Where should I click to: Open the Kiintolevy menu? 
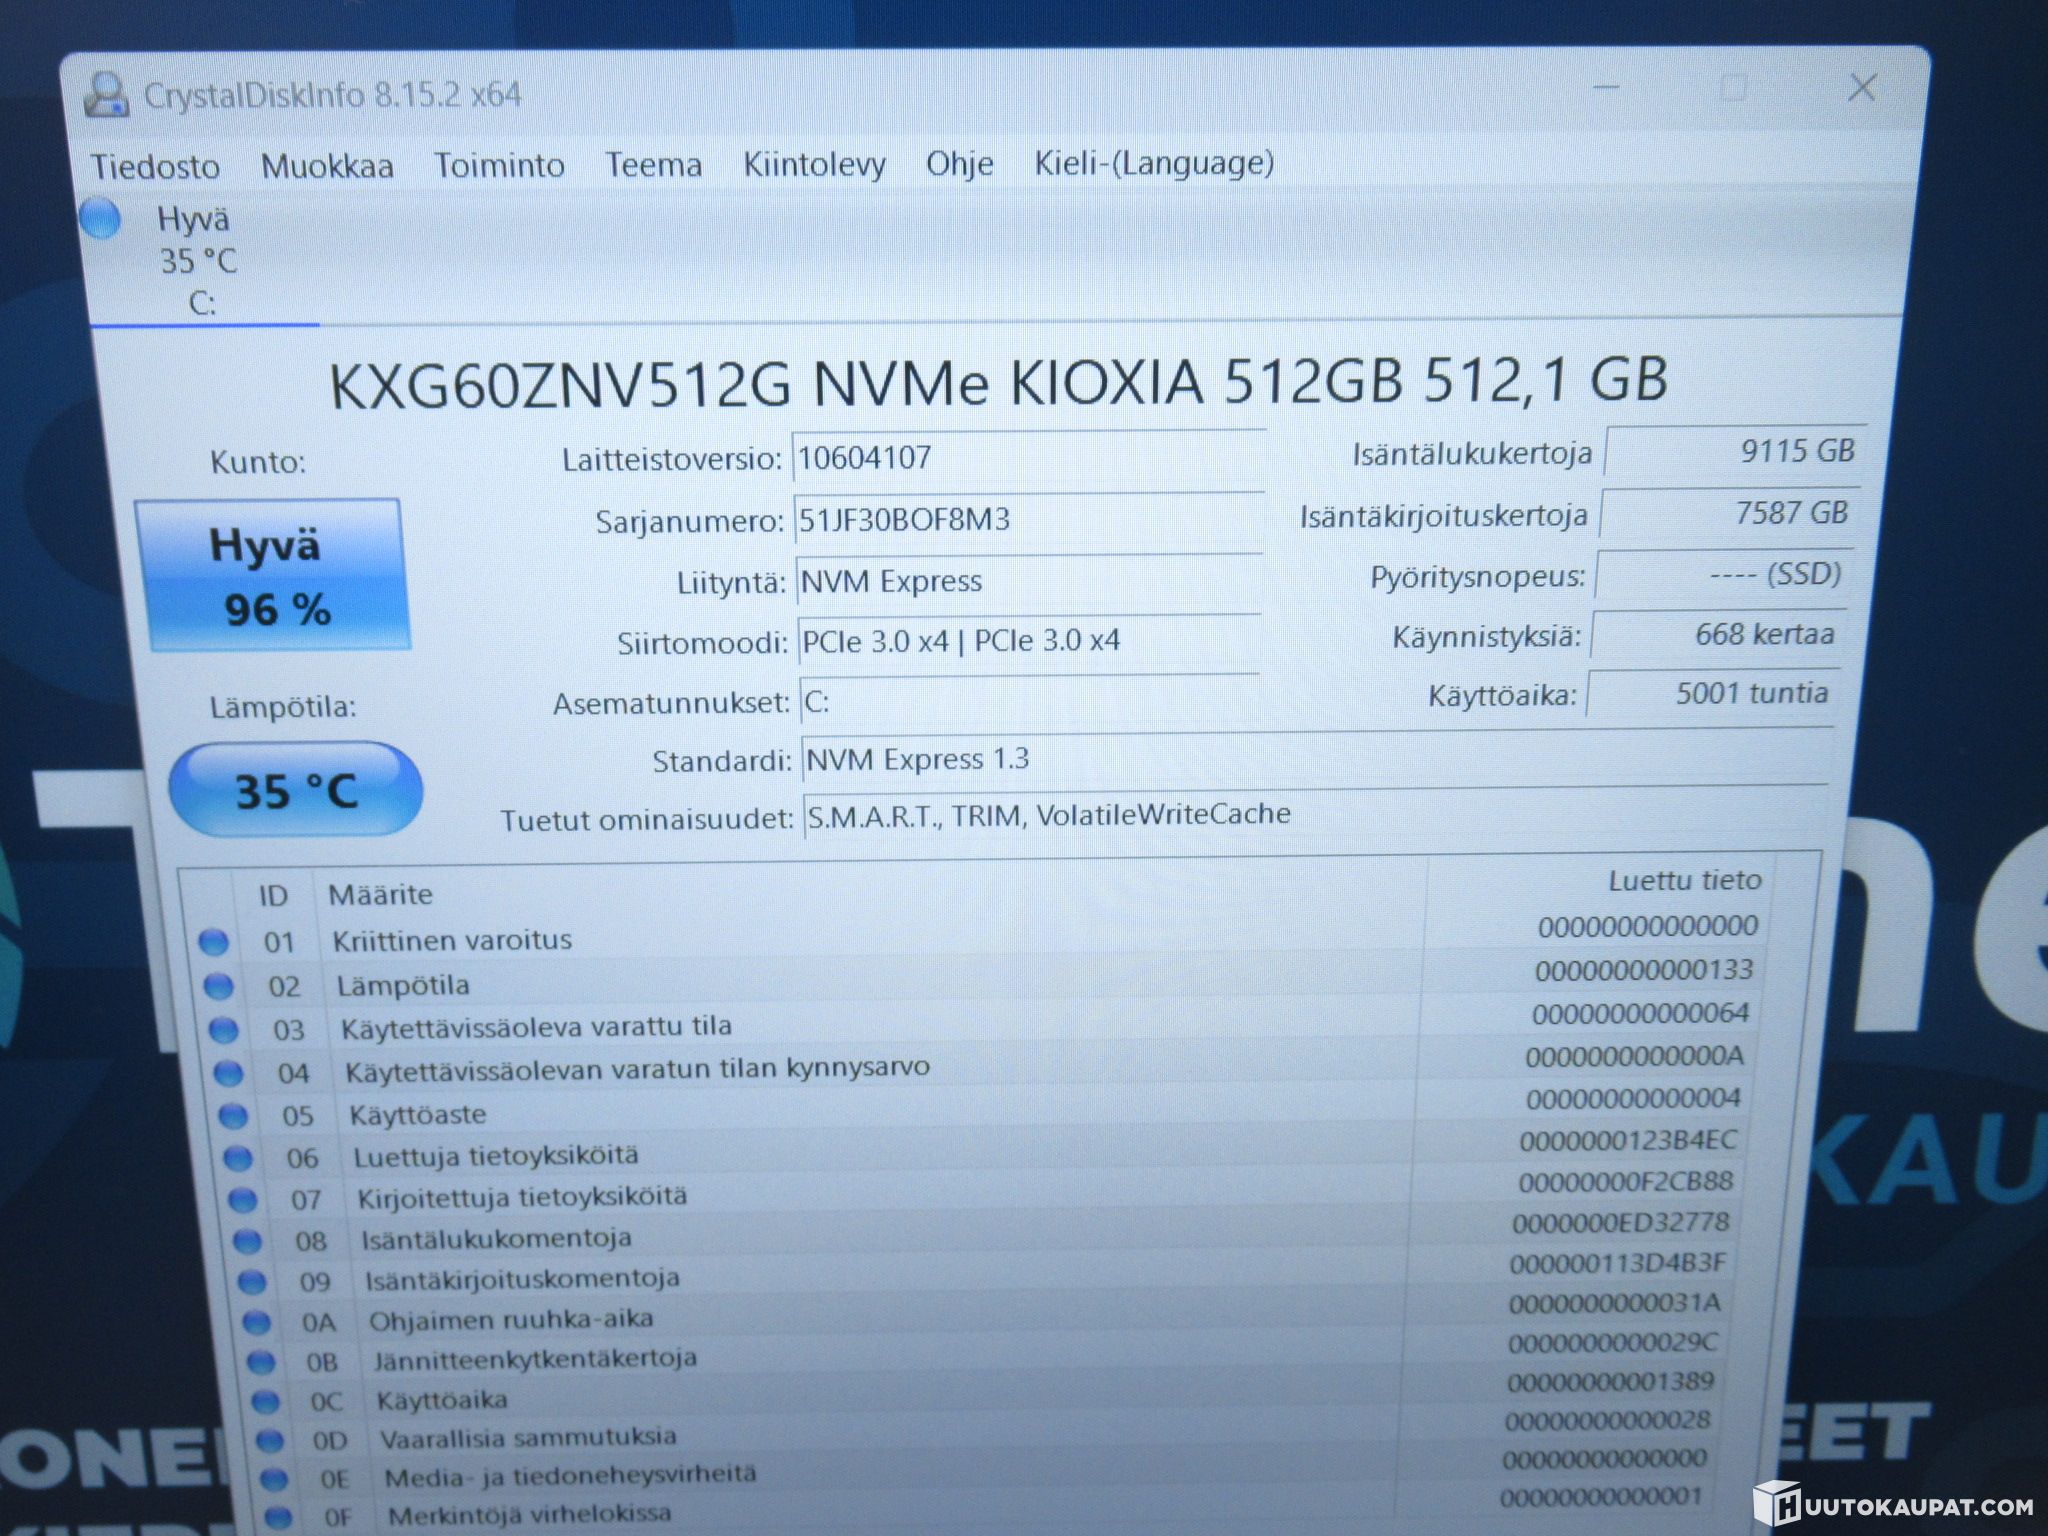tap(814, 164)
